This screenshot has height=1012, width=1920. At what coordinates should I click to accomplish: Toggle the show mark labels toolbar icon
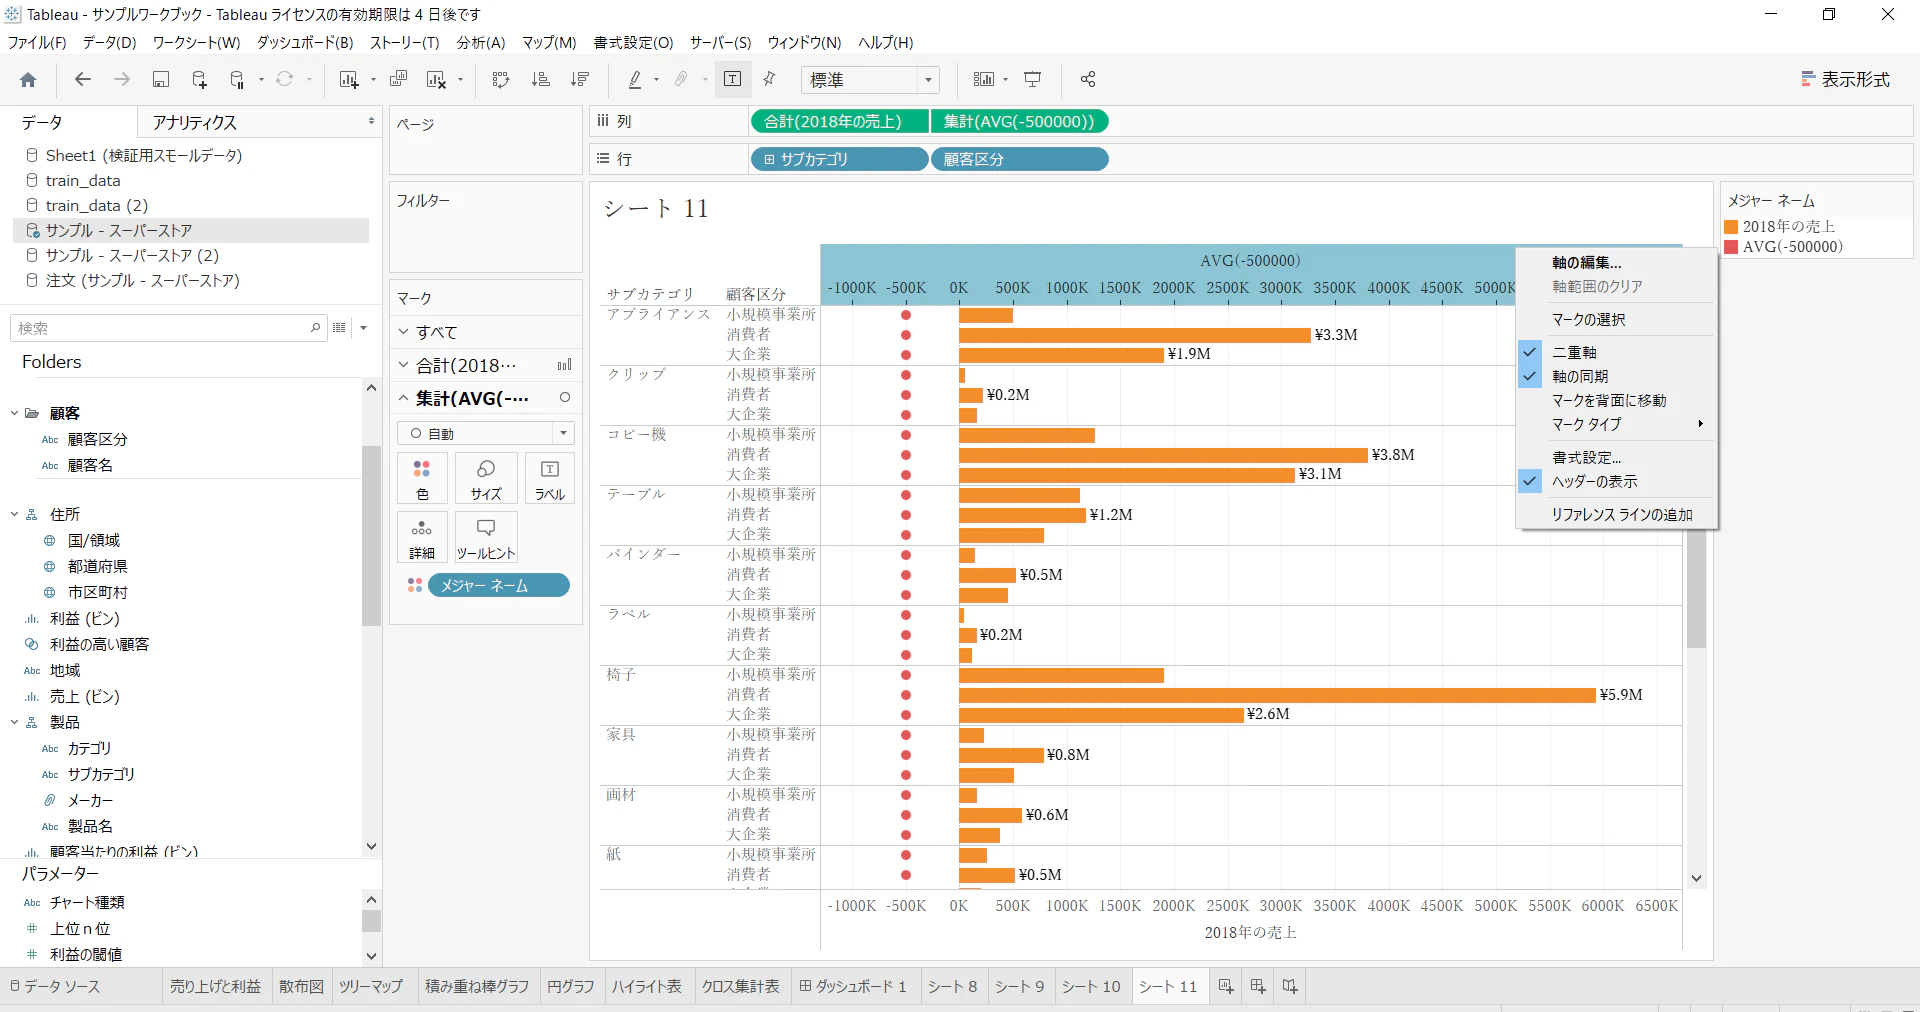(733, 79)
